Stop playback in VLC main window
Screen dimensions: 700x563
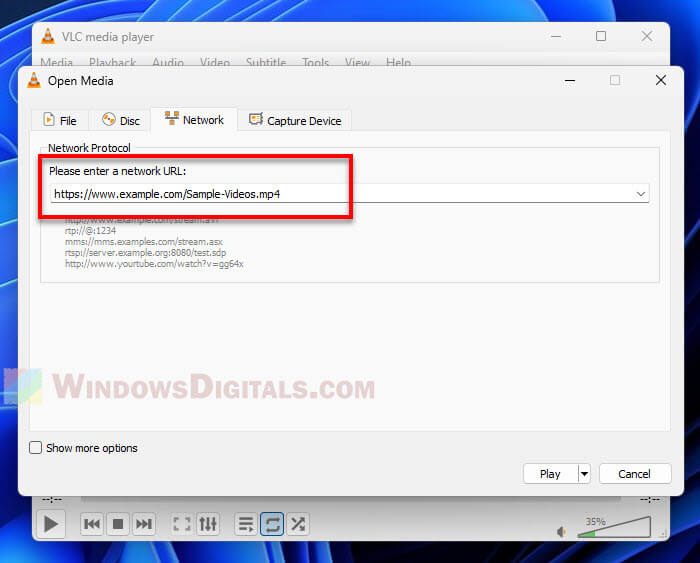(x=118, y=524)
